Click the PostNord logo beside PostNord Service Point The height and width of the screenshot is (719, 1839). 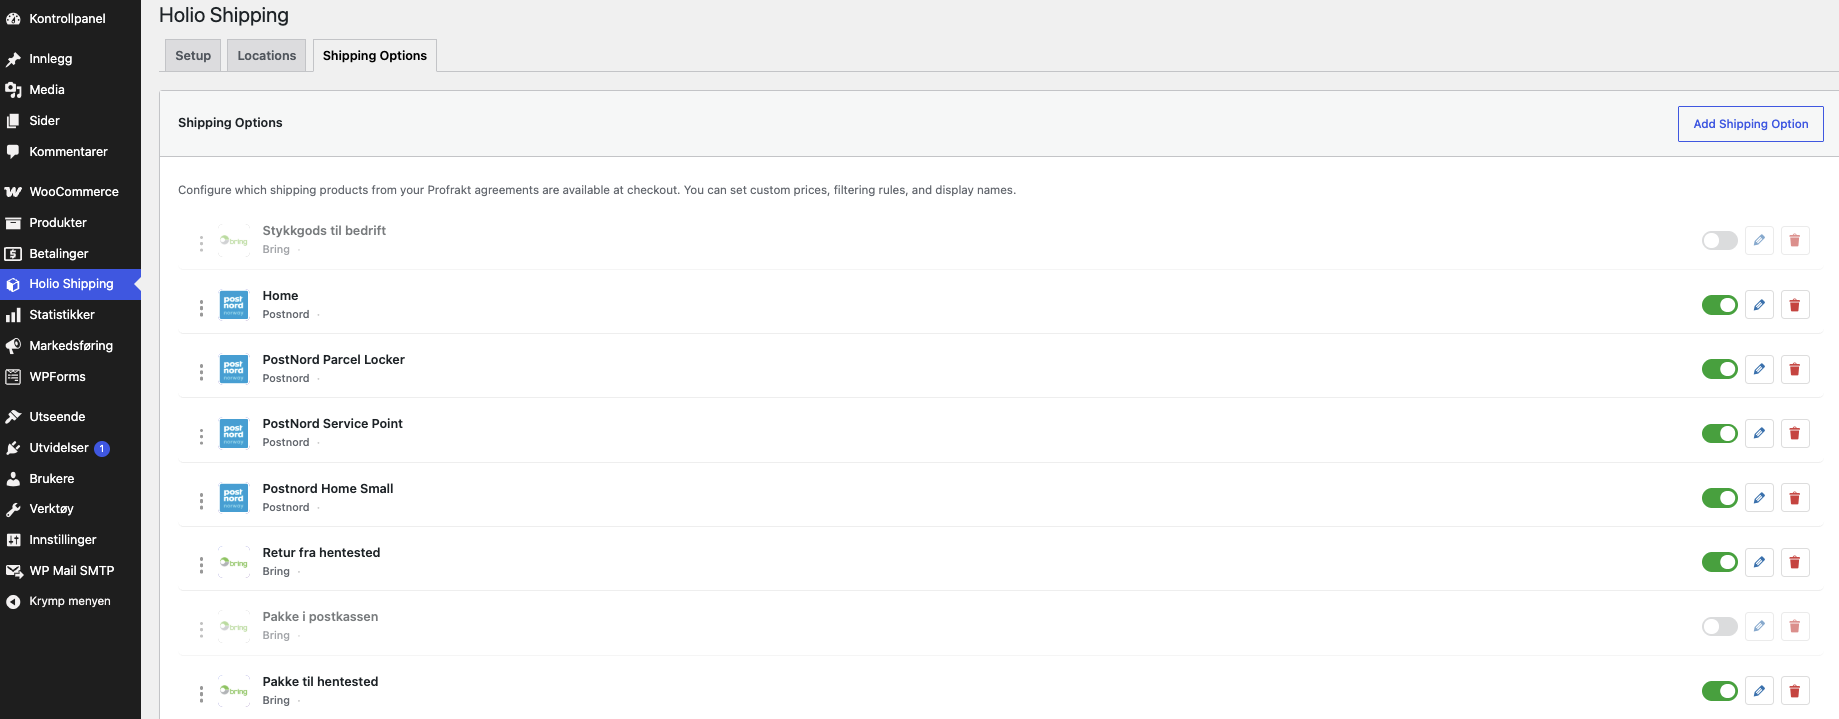(x=234, y=433)
